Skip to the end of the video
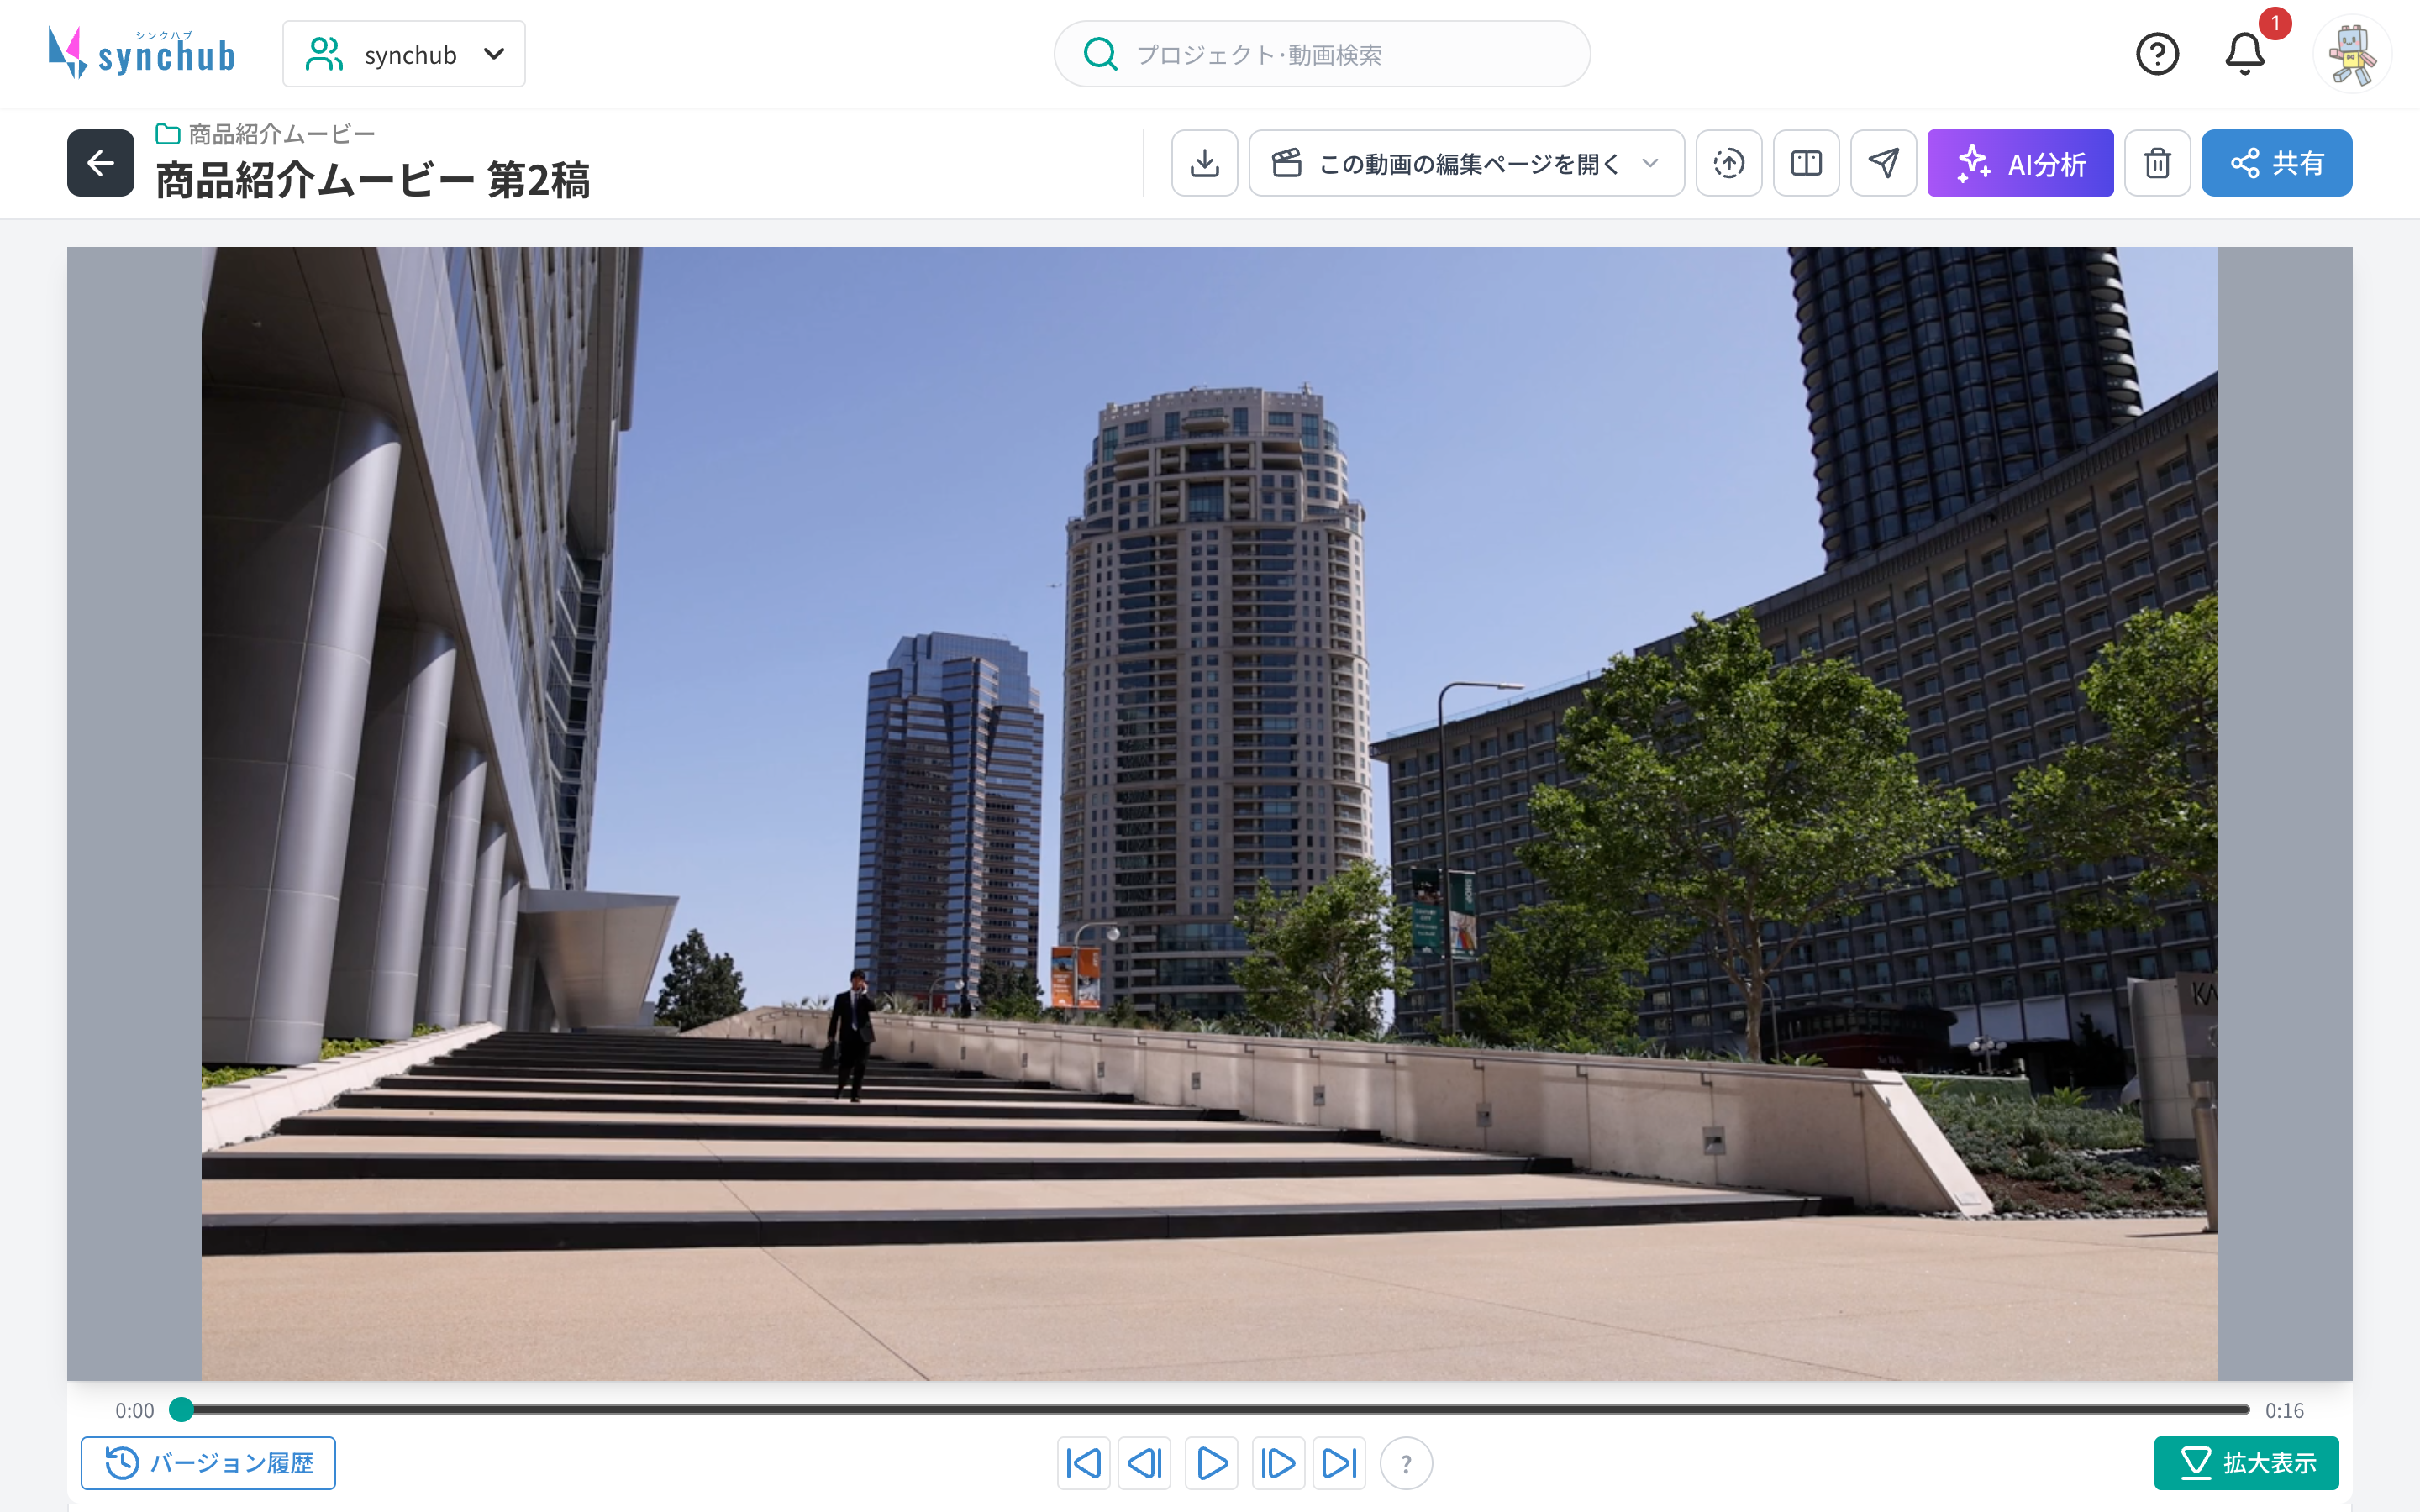This screenshot has width=2420, height=1512. click(1339, 1463)
